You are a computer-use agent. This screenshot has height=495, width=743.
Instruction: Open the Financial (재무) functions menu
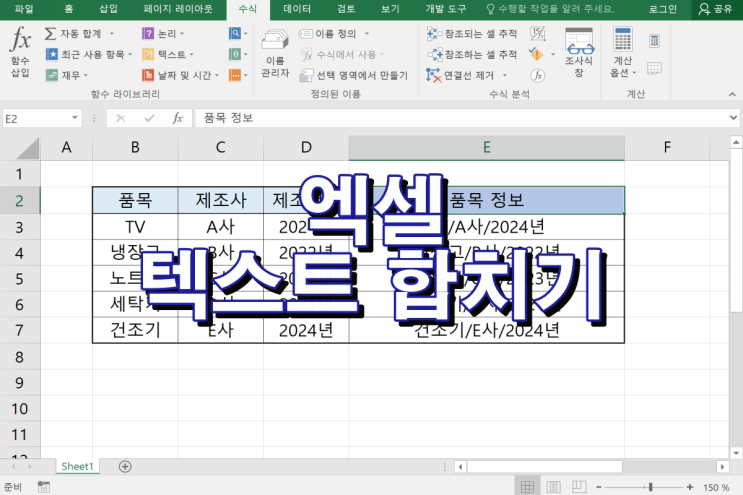point(63,75)
